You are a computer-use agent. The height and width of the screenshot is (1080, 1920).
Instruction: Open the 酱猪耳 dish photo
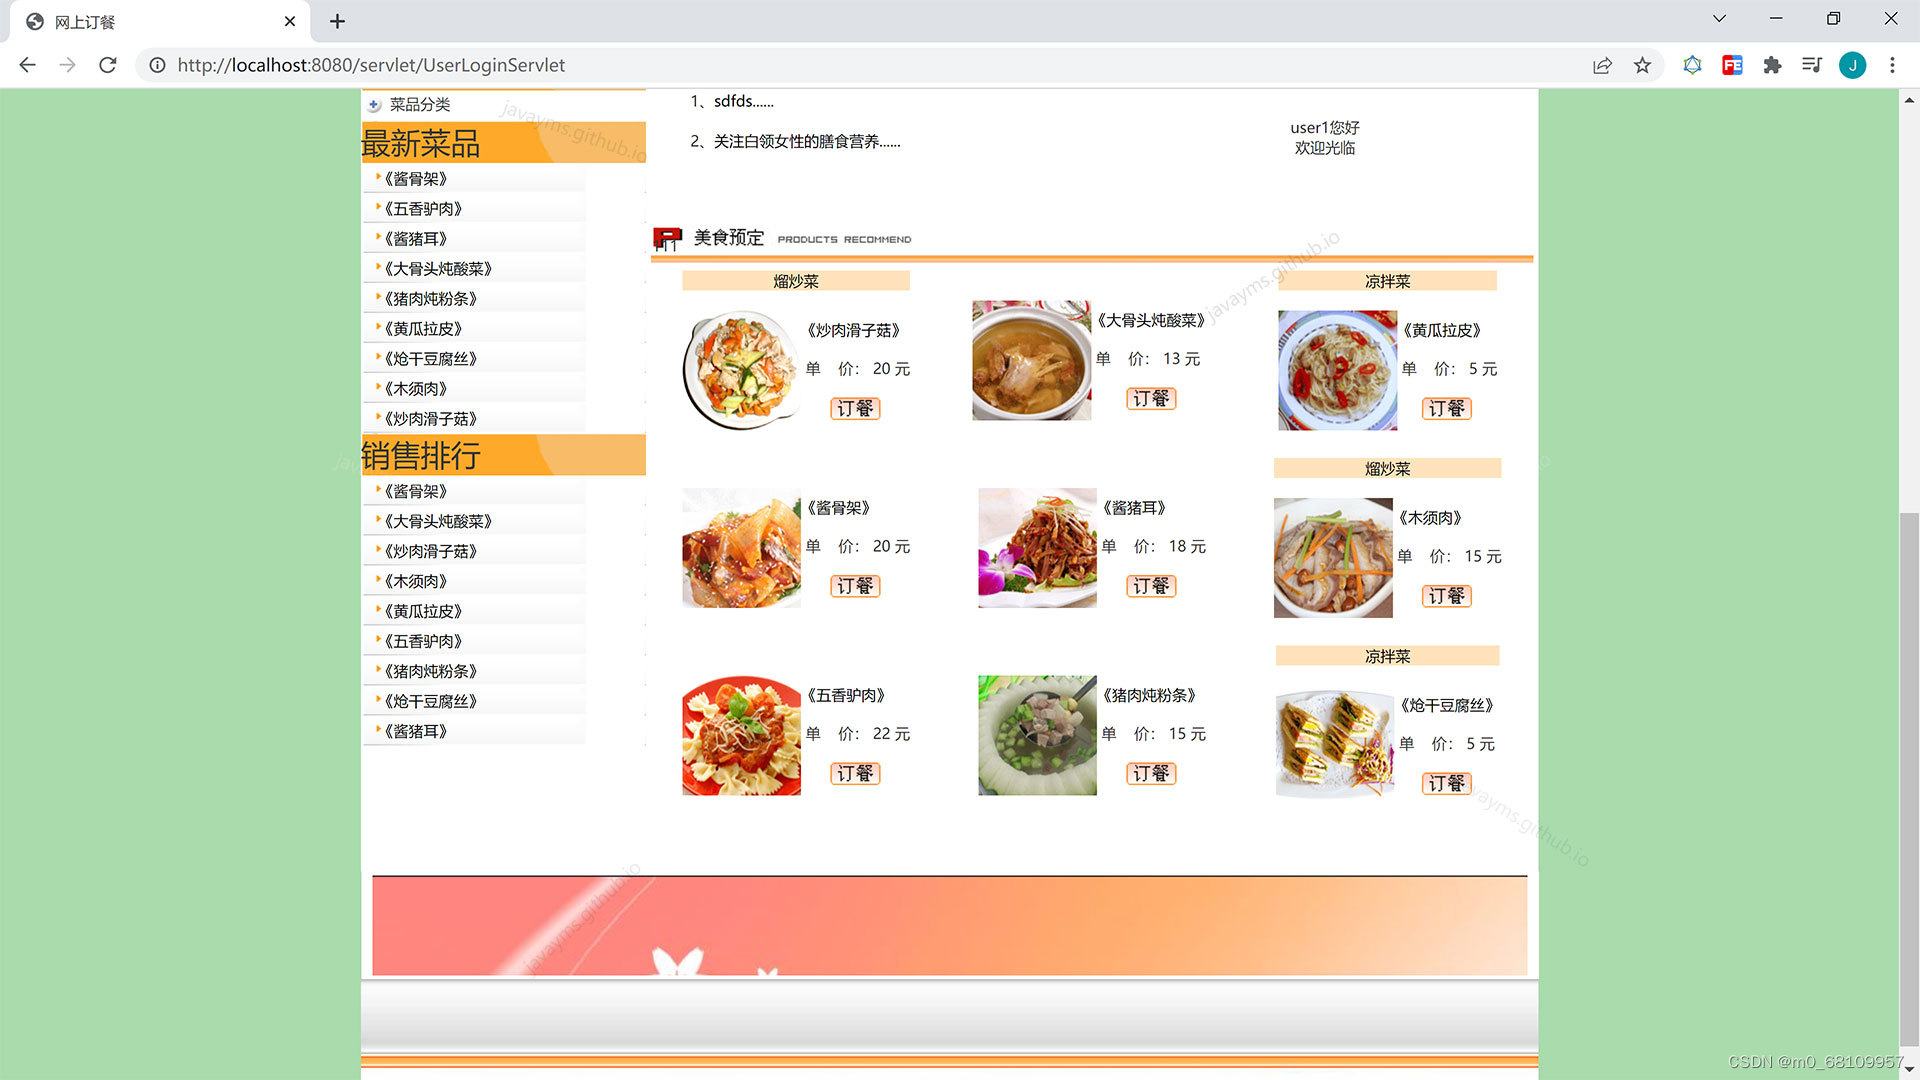click(1037, 548)
